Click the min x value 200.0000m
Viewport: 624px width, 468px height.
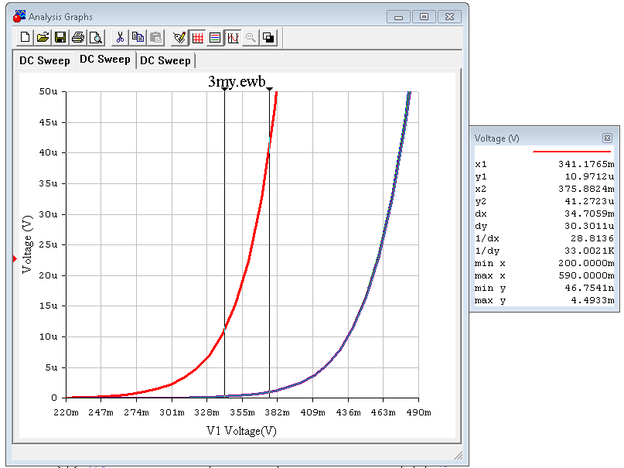pyautogui.click(x=586, y=263)
